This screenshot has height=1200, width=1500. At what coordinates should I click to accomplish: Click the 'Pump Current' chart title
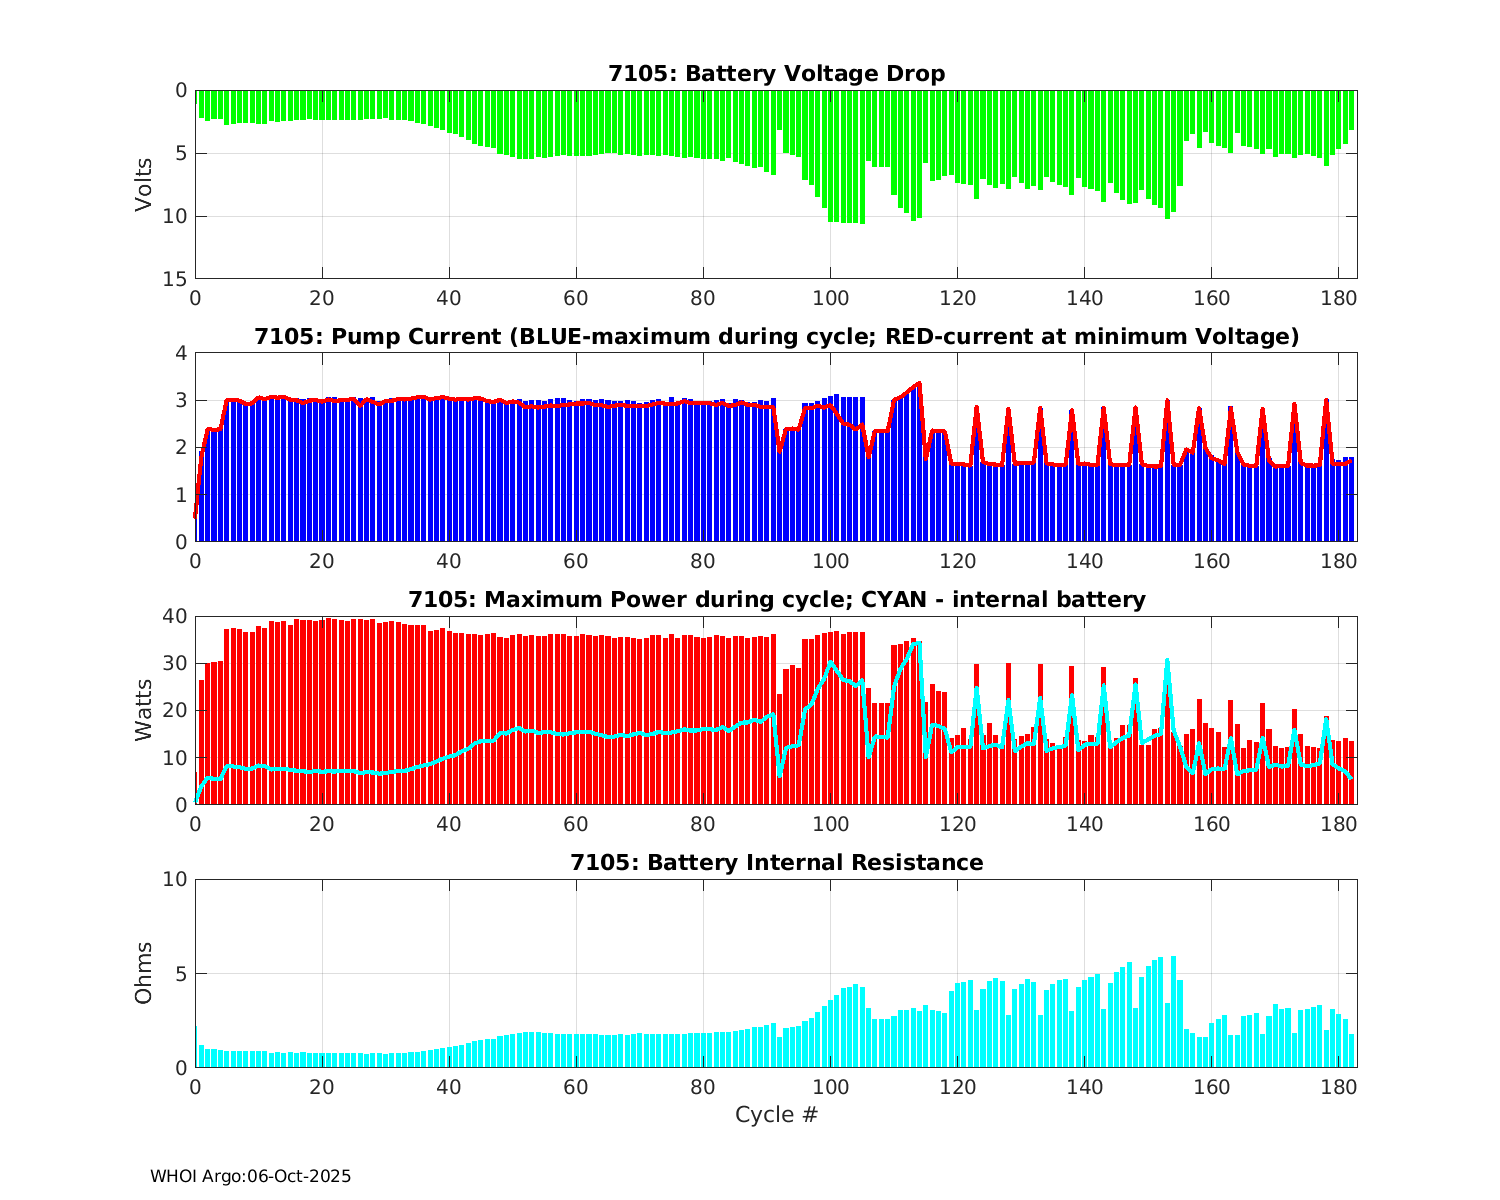[776, 337]
